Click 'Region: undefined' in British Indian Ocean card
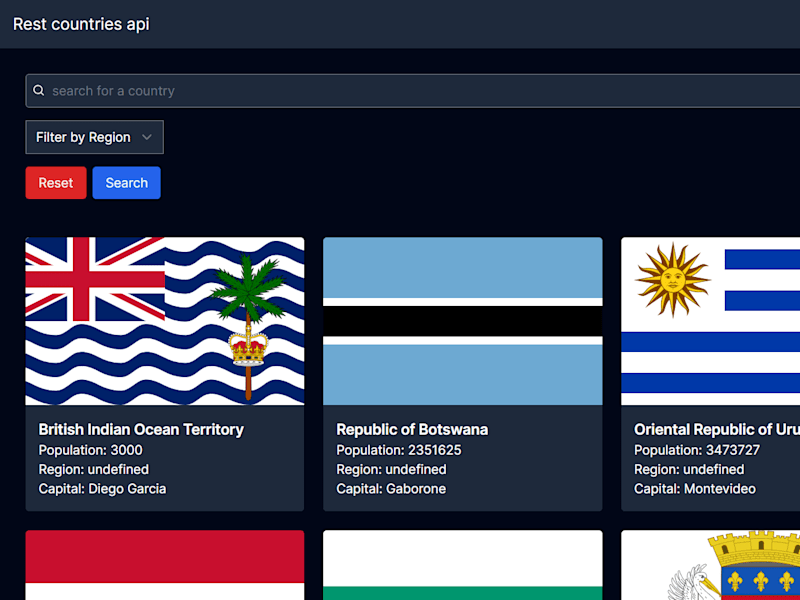Screen dimensions: 800x600 (94, 469)
